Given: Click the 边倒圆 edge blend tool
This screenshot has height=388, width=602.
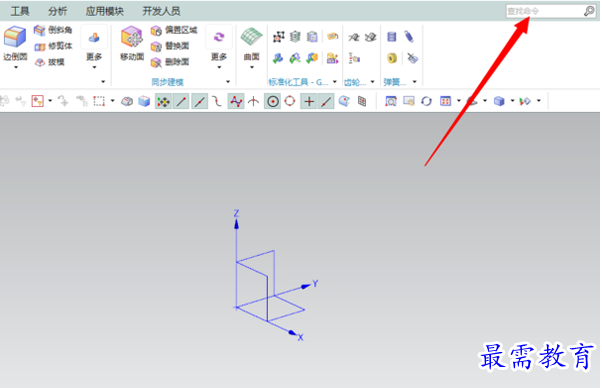Looking at the screenshot, I should (x=15, y=43).
